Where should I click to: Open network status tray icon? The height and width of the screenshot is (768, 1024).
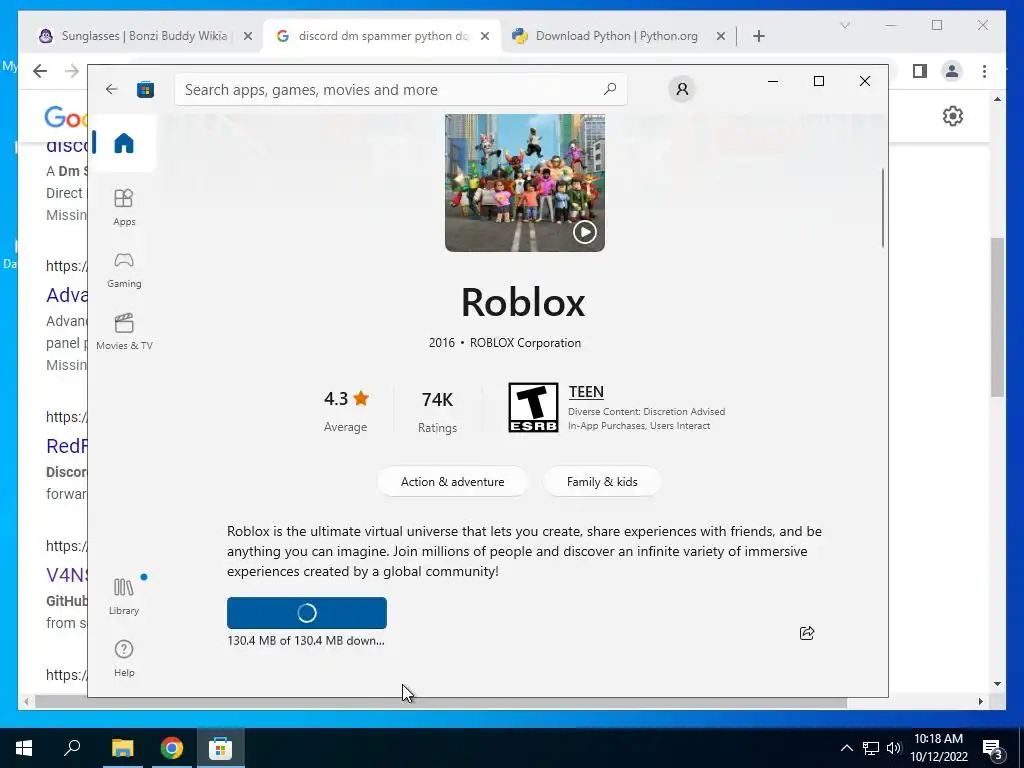(x=871, y=748)
